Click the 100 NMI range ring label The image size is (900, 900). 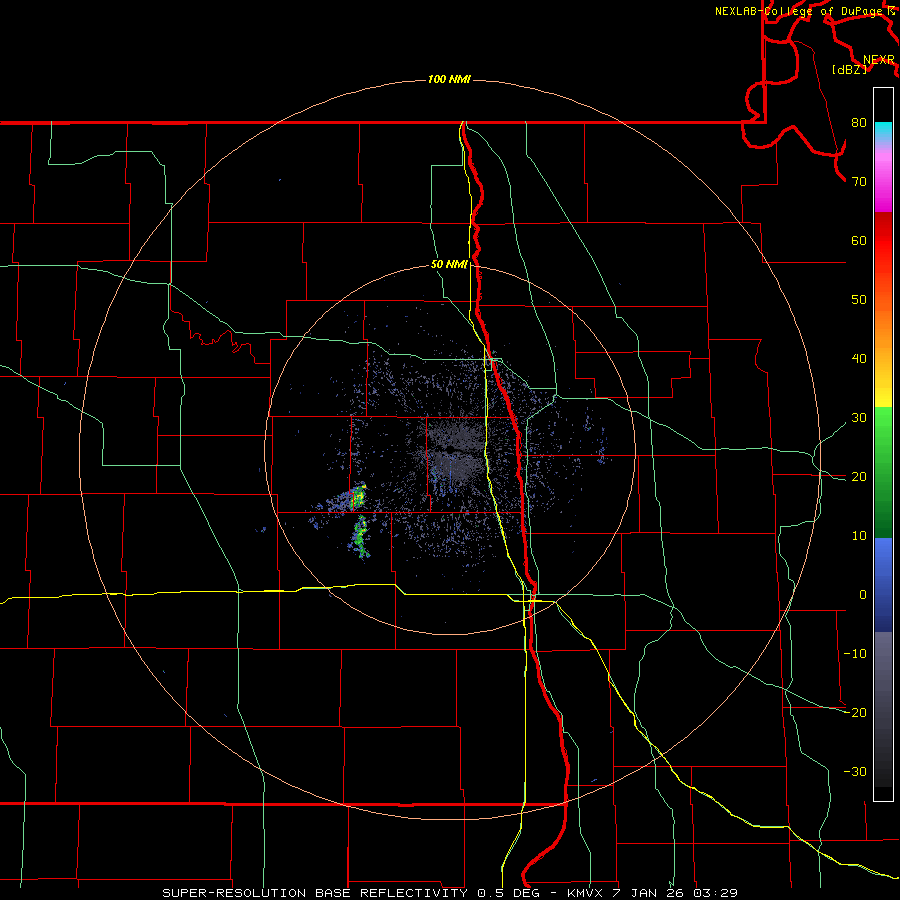[449, 79]
